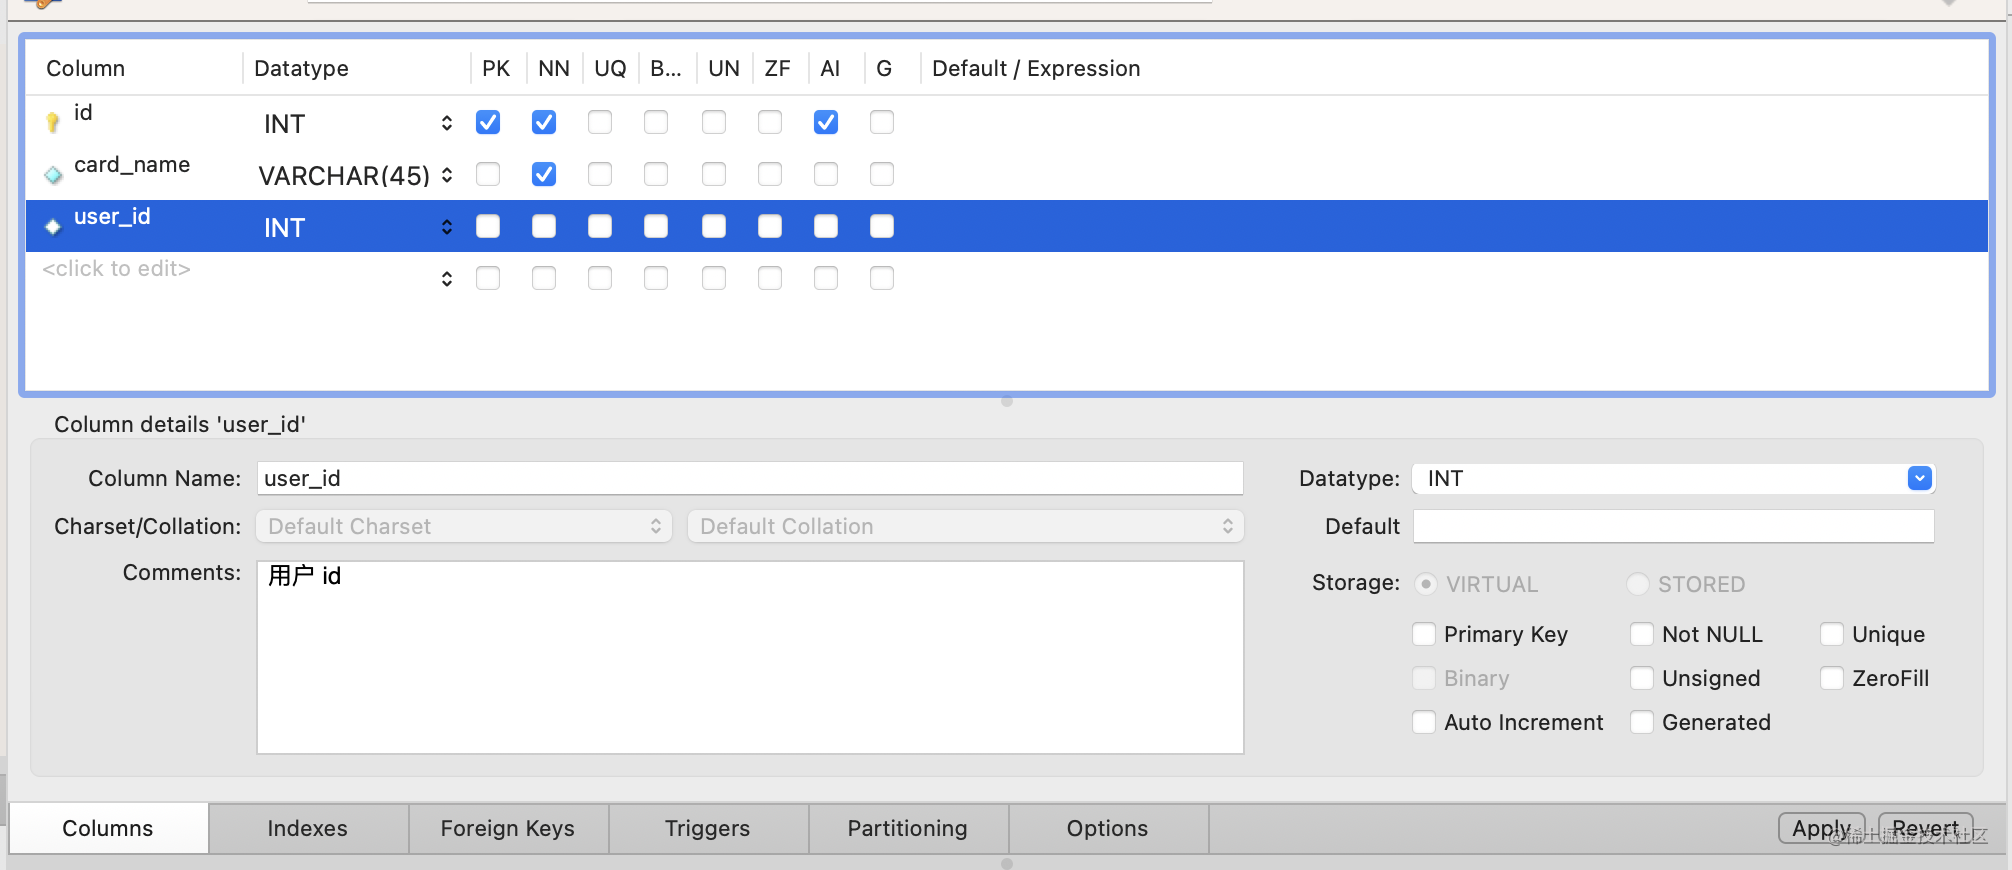This screenshot has width=2012, height=870.
Task: Open the Foreign Keys tab
Action: point(508,829)
